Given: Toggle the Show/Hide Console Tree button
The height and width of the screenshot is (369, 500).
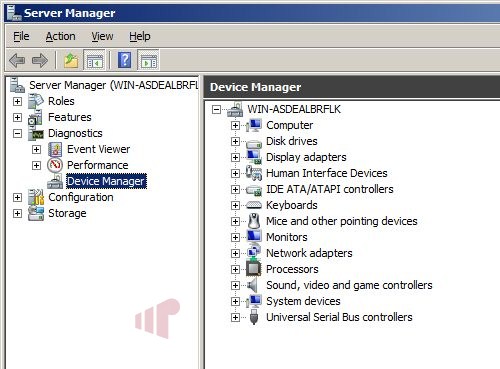Looking at the screenshot, I should [94, 60].
